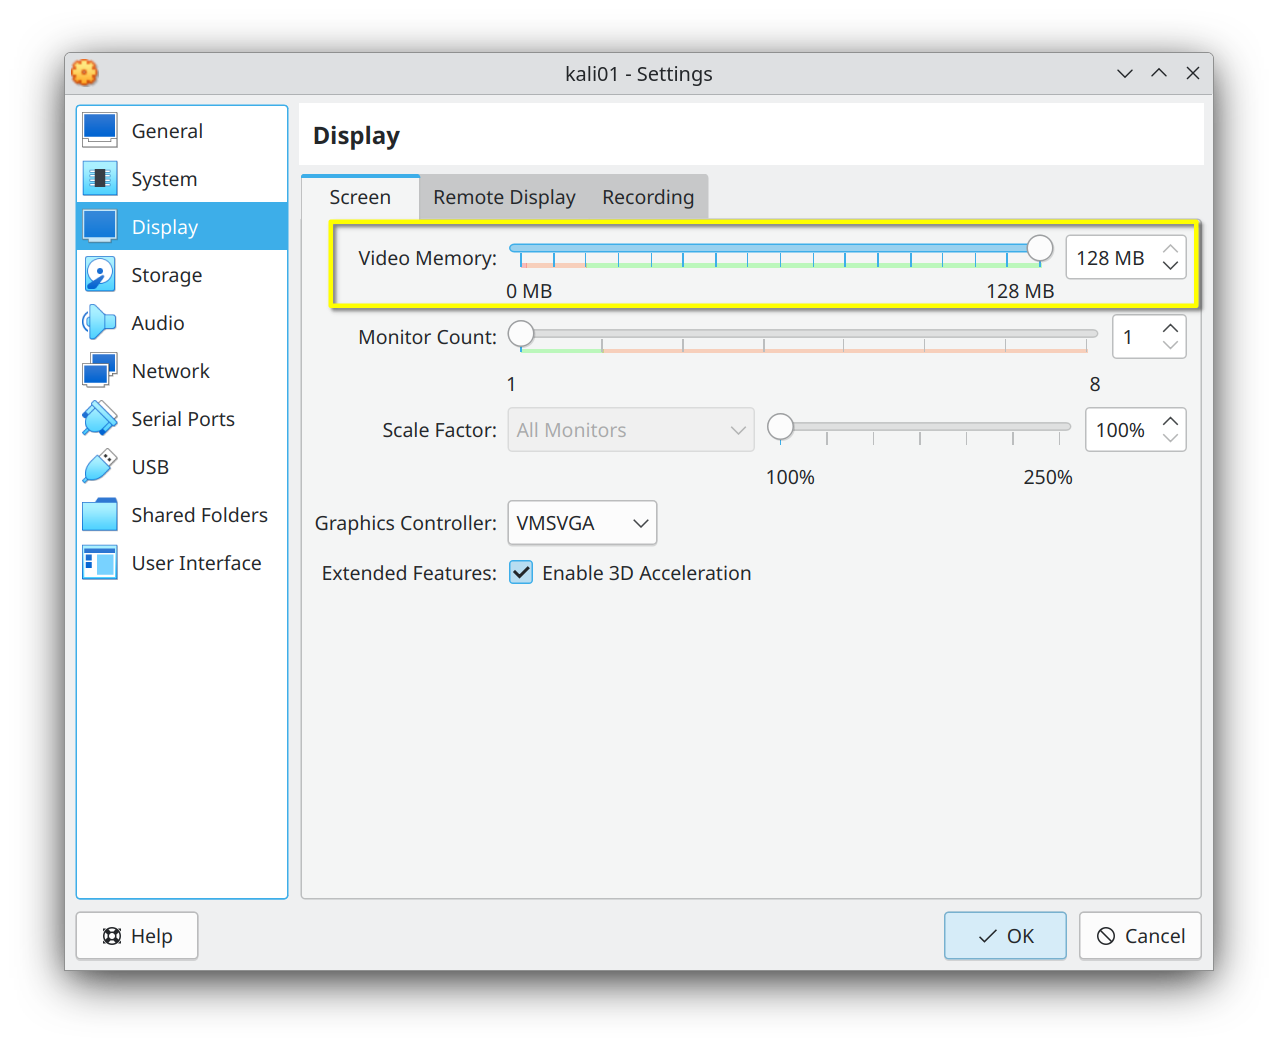
Task: Confirm settings with the OK button
Action: pyautogui.click(x=1005, y=936)
